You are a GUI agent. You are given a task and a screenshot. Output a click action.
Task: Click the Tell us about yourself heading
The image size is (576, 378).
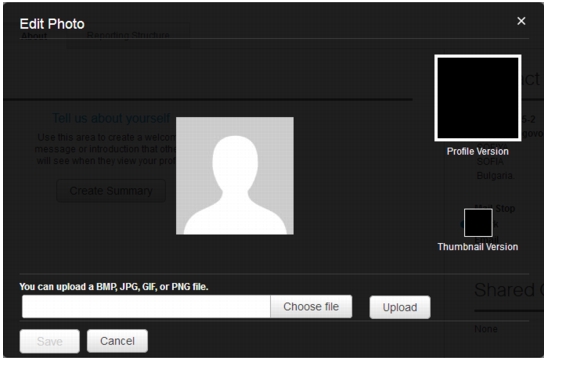(x=111, y=118)
